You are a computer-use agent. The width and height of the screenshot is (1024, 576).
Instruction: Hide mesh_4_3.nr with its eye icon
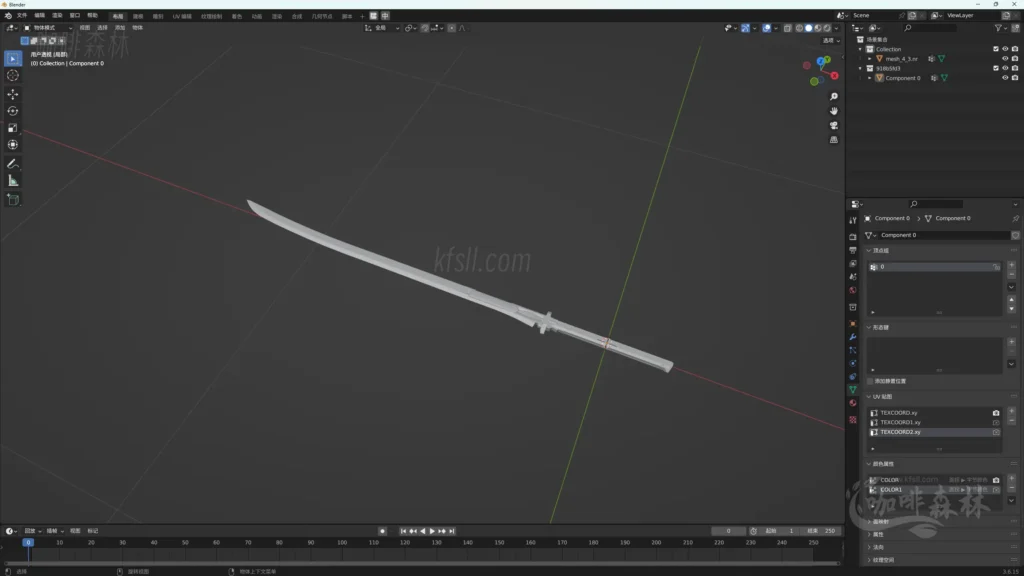click(1005, 59)
